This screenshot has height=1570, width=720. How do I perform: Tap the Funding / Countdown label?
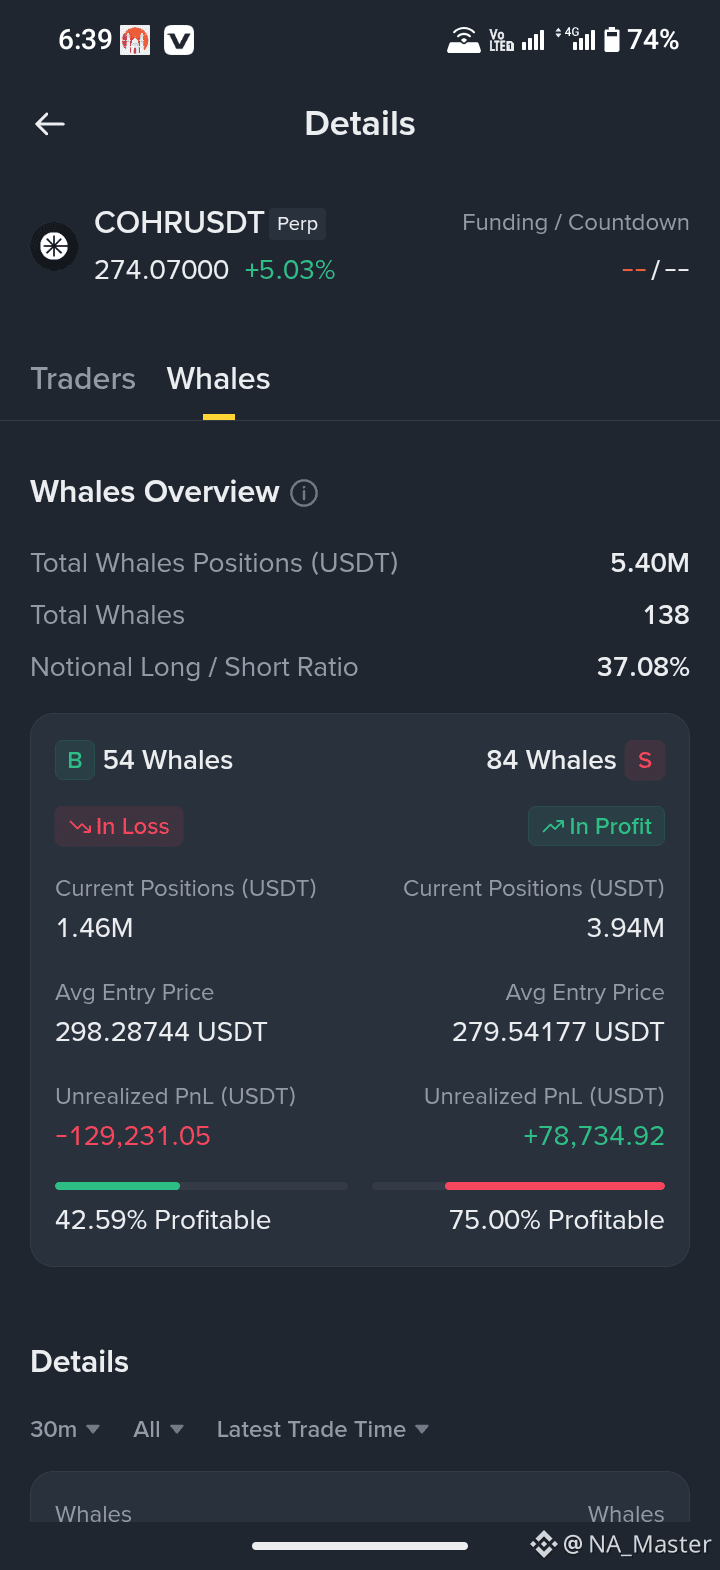pyautogui.click(x=576, y=223)
